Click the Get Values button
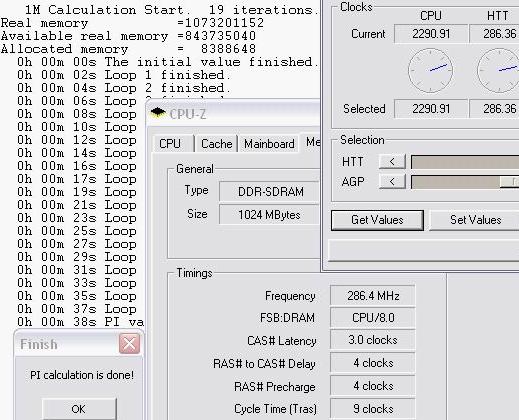This screenshot has width=519, height=420. click(x=377, y=220)
